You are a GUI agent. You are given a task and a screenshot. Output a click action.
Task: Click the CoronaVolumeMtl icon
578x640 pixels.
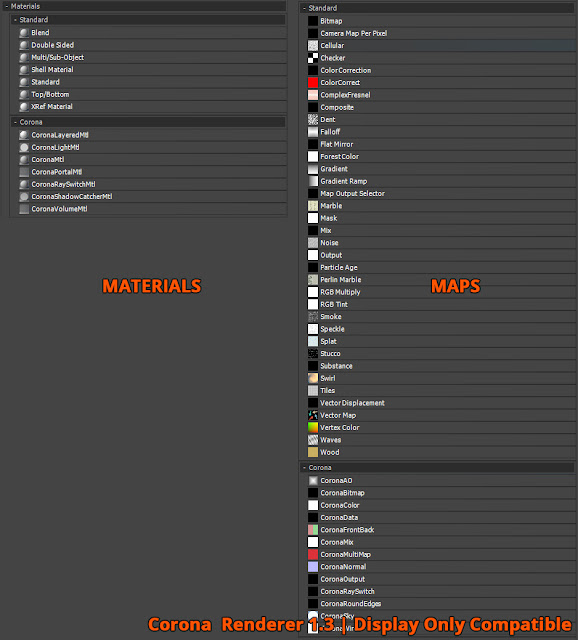point(24,209)
